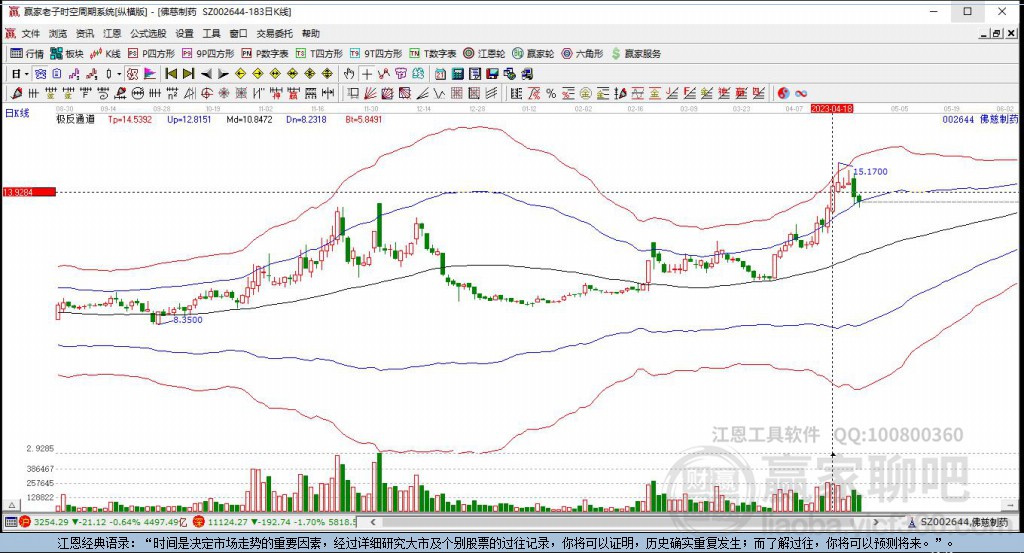Screen dimensions: 1024x553
Task: Open 赢家服务 services
Action: coord(636,54)
